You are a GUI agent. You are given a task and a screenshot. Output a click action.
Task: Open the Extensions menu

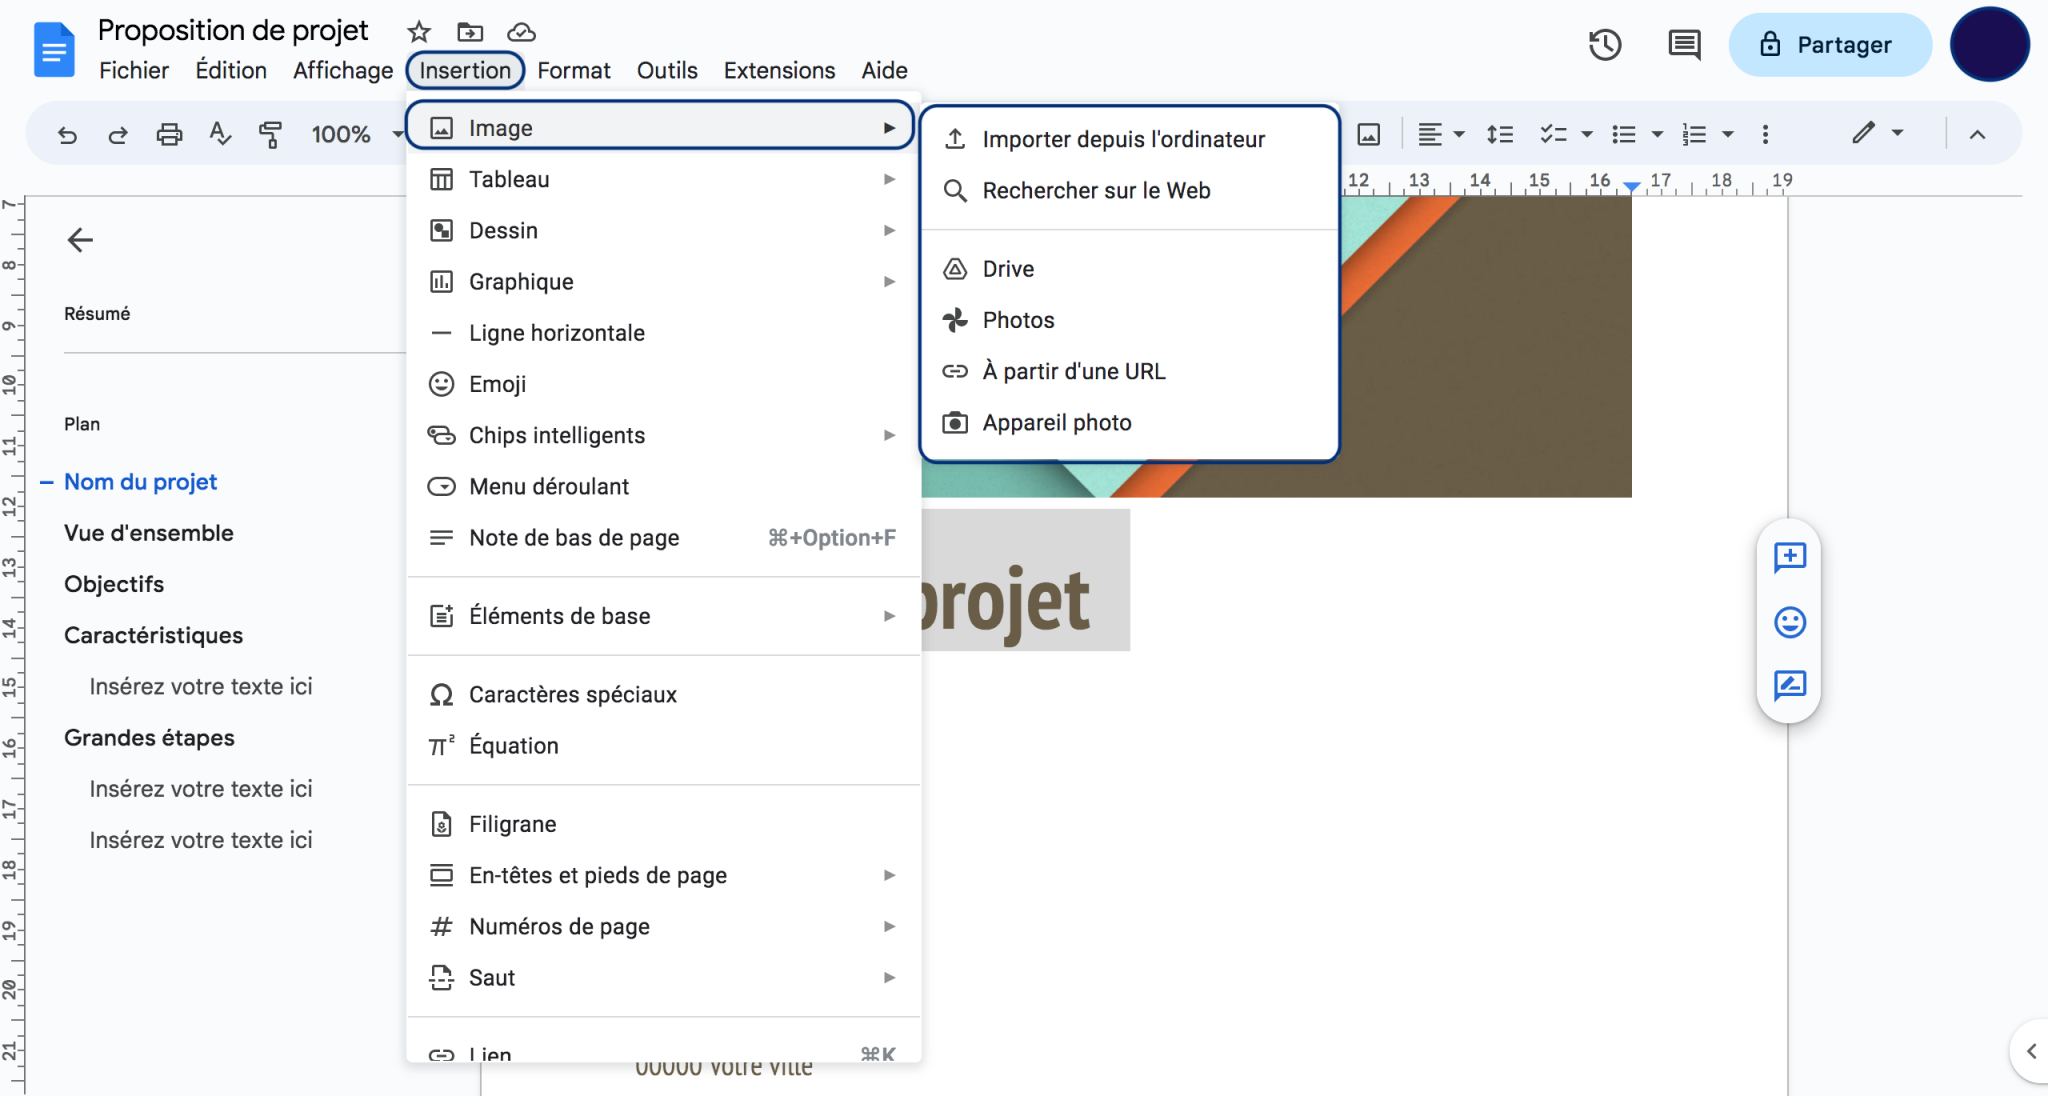(779, 70)
